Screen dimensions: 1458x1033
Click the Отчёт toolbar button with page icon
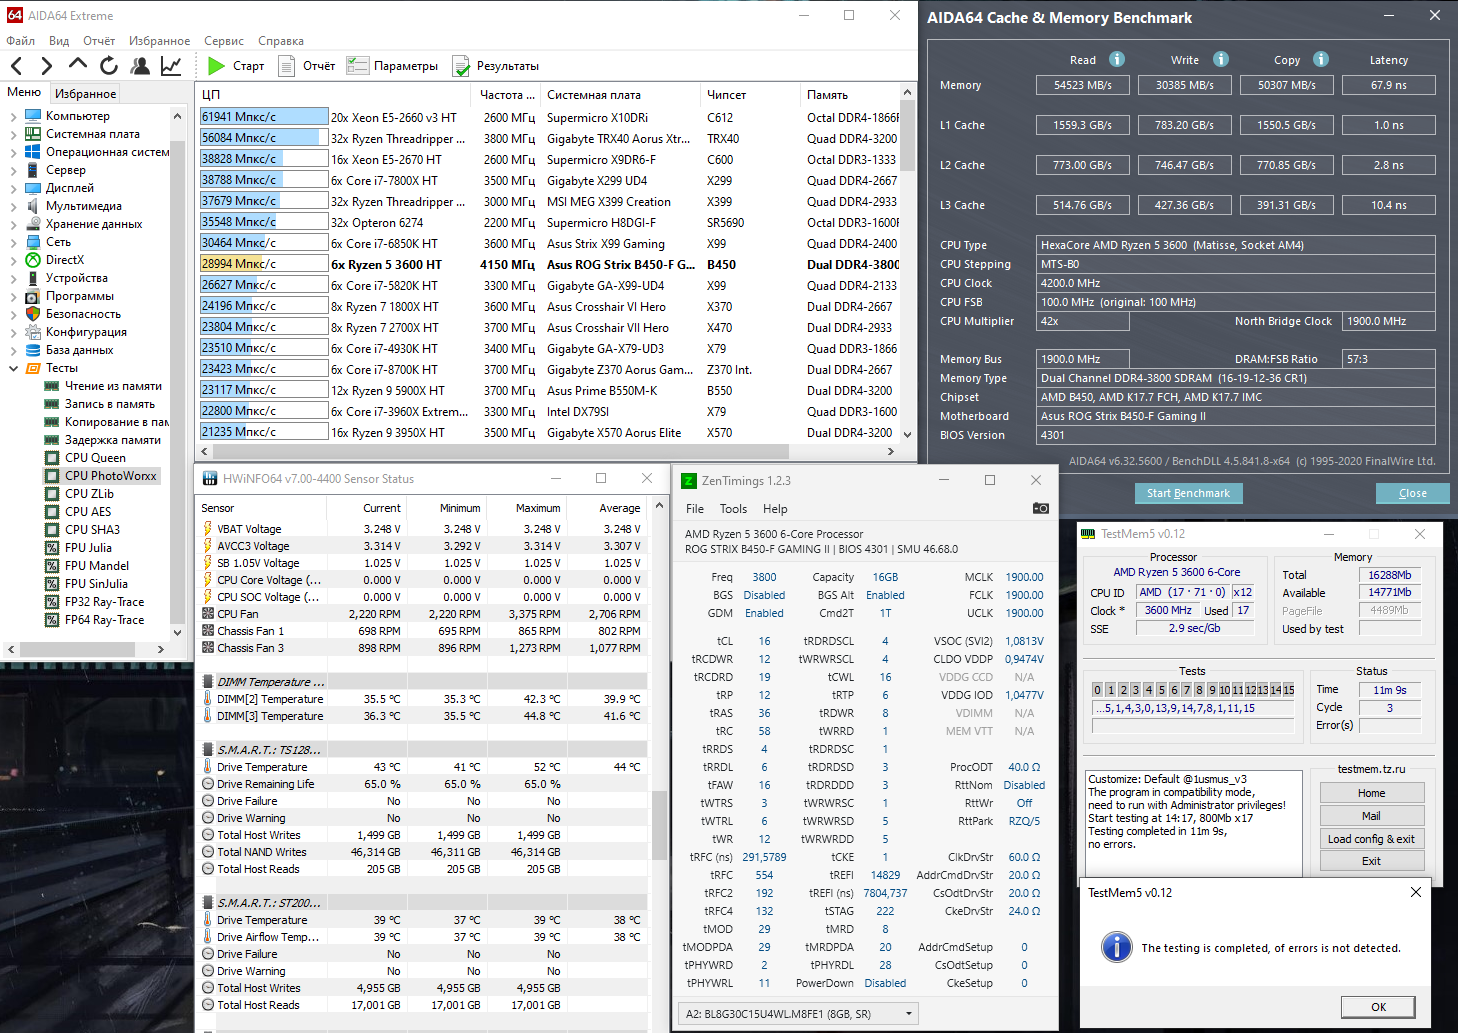(306, 66)
